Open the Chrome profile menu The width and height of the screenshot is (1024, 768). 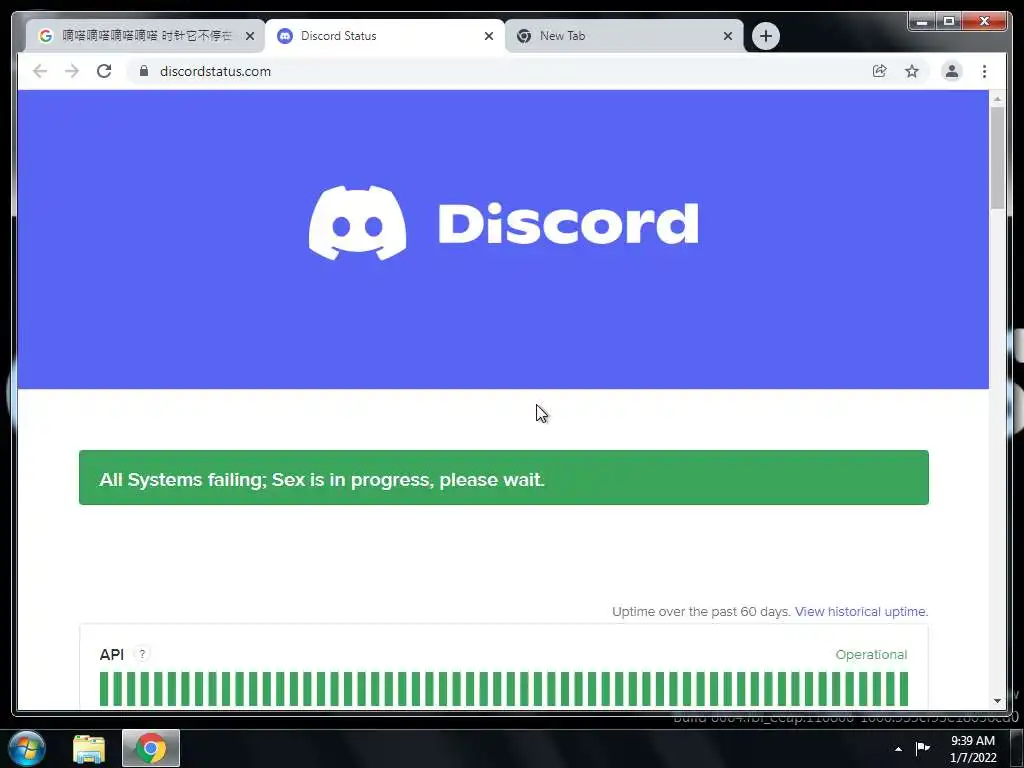click(x=952, y=71)
